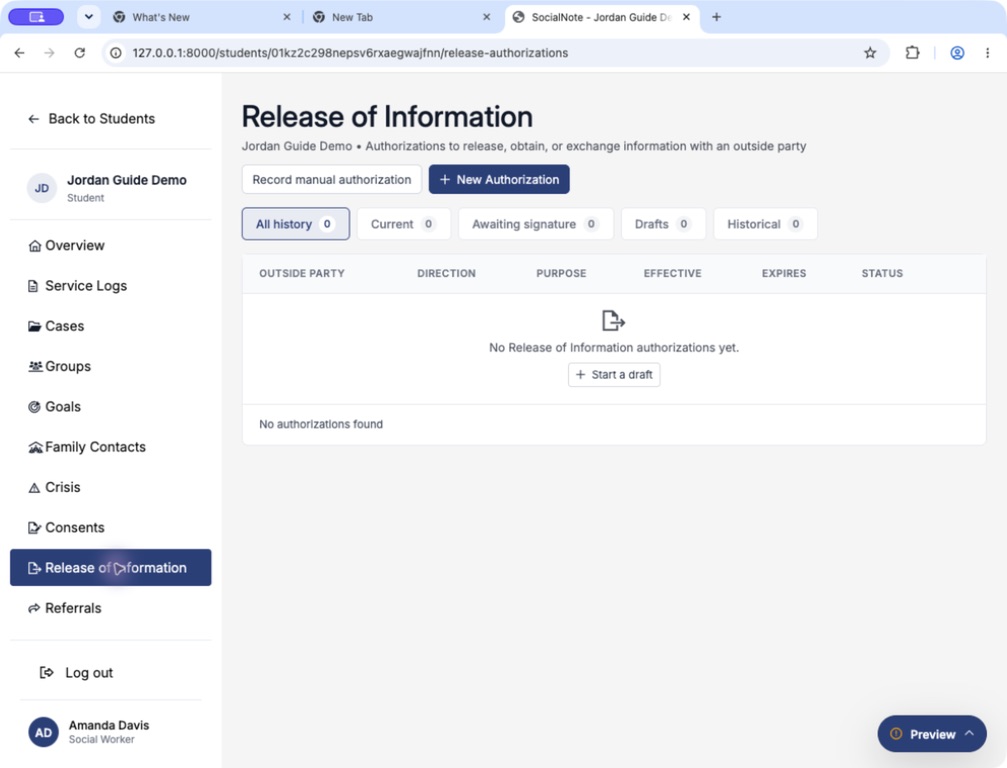1007x768 pixels.
Task: Open Referrals in the sidebar
Action: 110,608
